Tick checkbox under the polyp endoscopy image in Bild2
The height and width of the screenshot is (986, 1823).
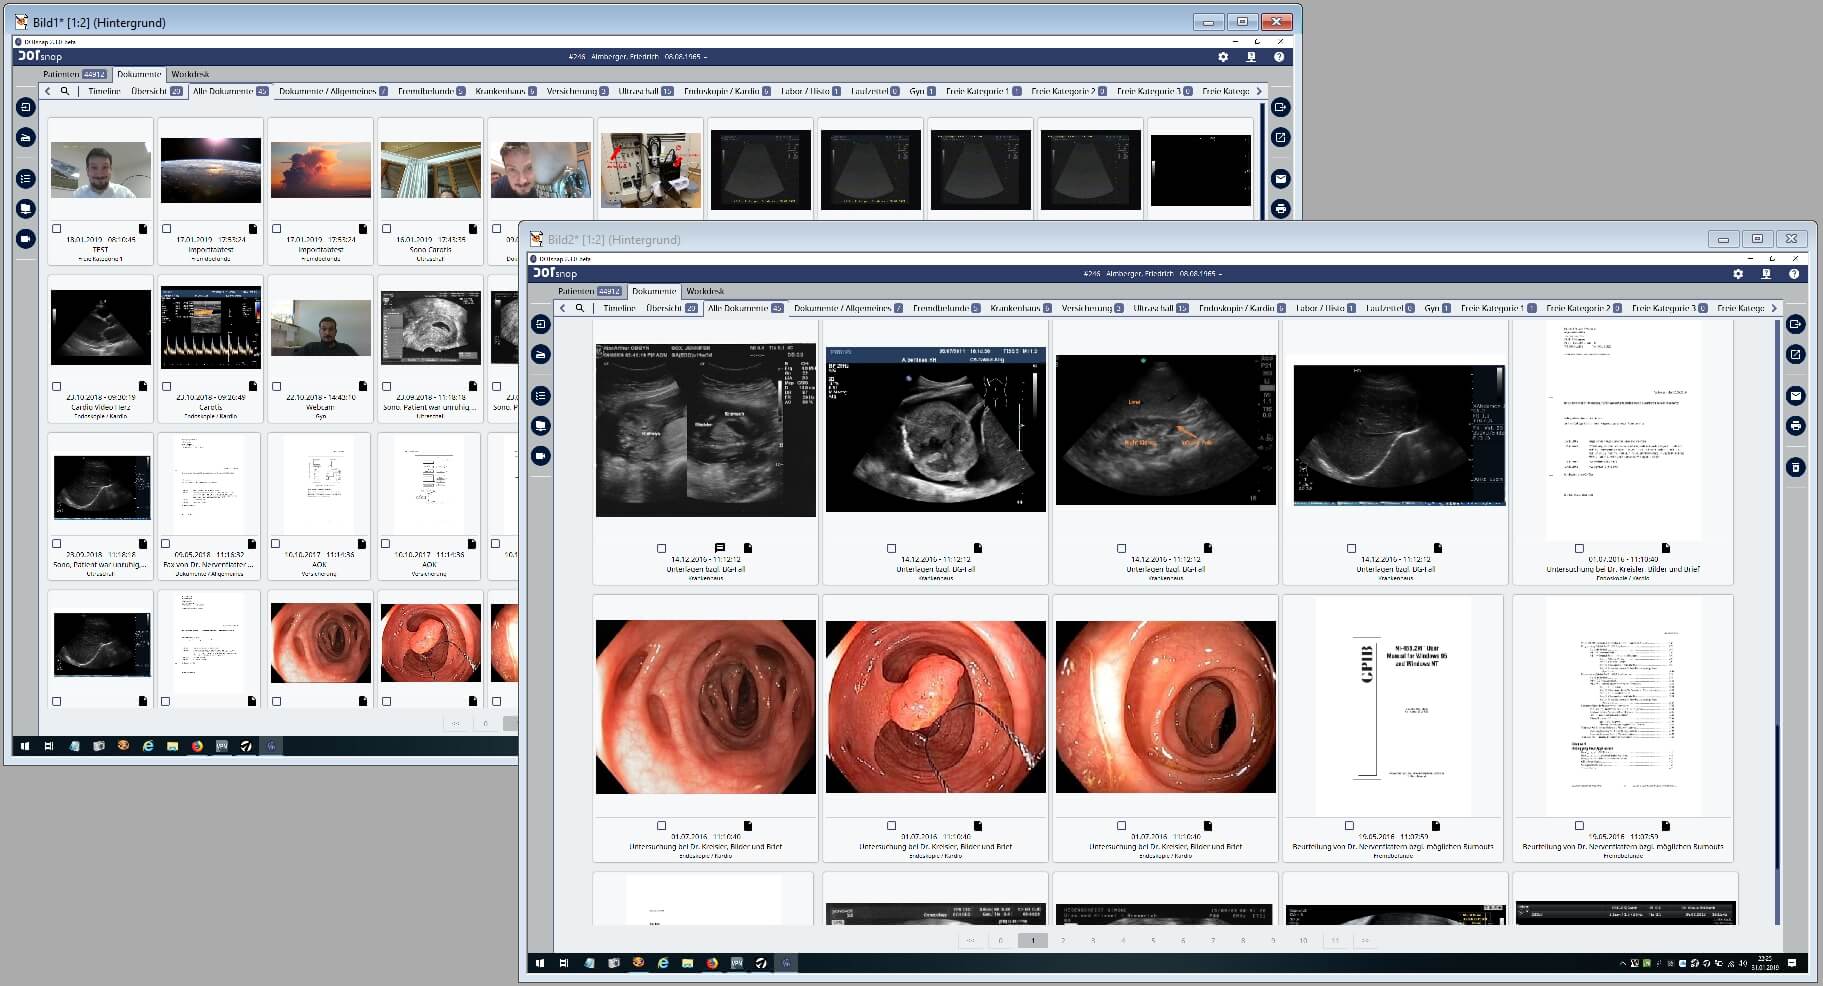tap(891, 826)
